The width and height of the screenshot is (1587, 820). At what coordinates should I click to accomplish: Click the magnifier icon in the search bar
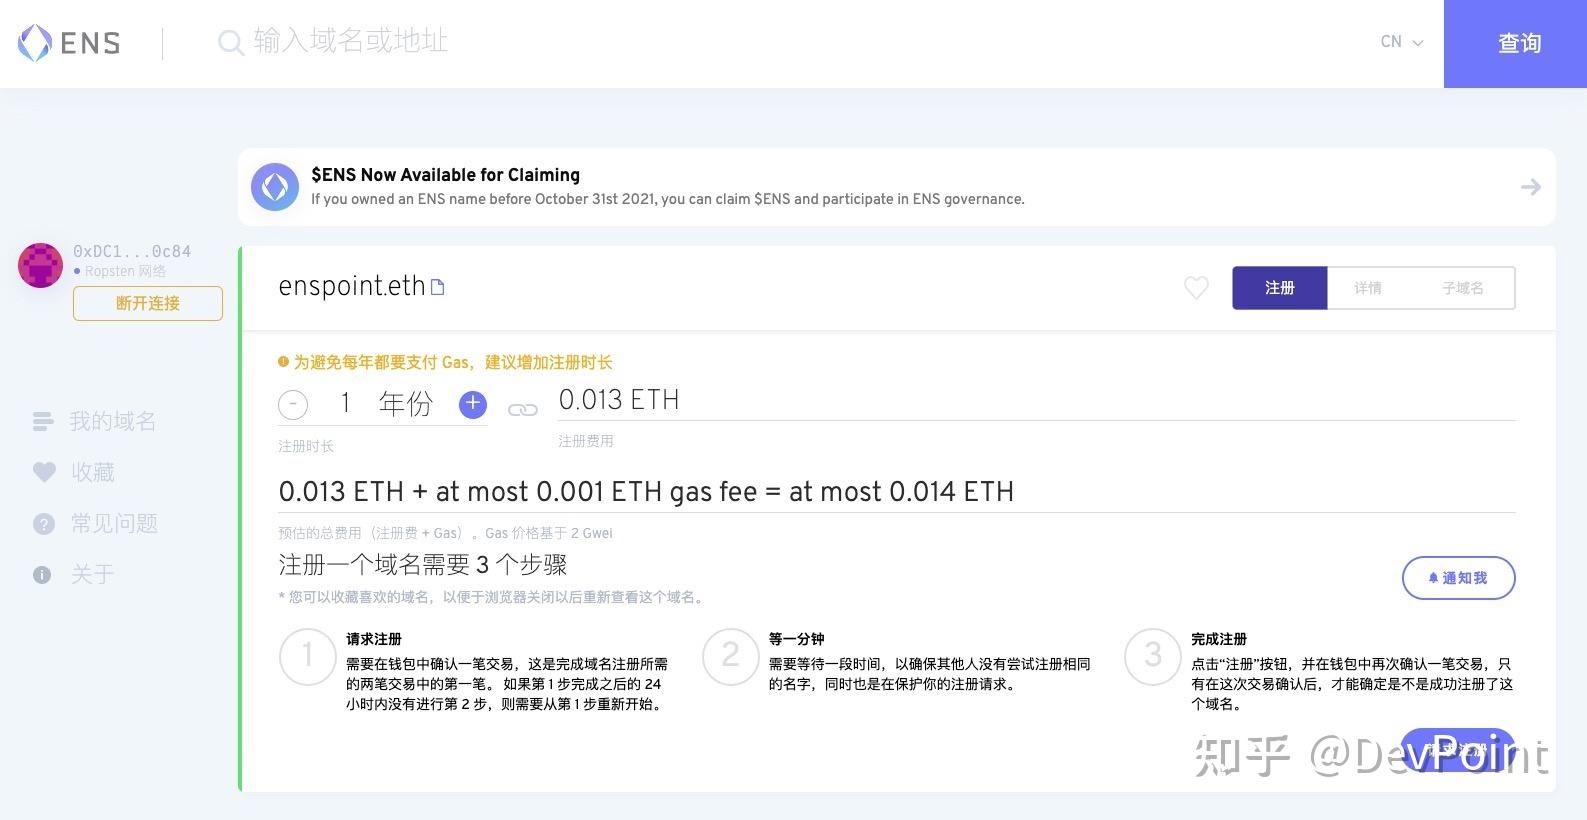tap(230, 41)
